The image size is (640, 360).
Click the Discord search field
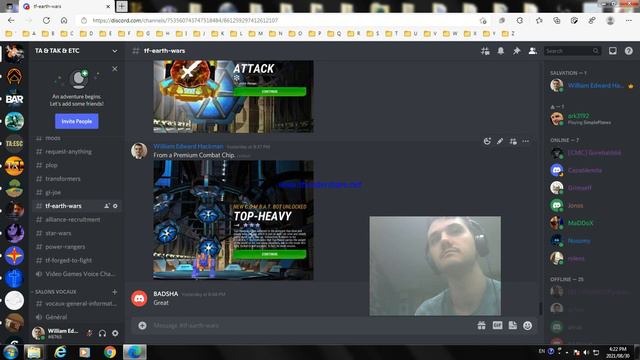click(572, 51)
